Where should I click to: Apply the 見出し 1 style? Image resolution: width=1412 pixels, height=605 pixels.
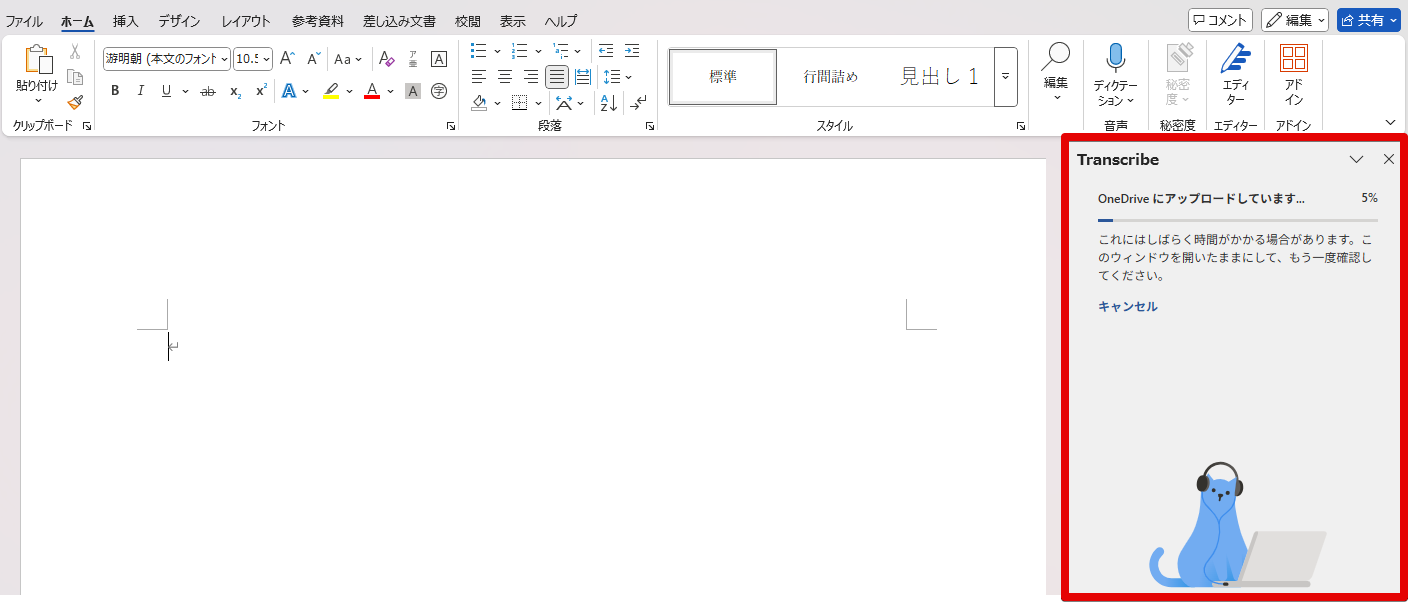coord(938,76)
